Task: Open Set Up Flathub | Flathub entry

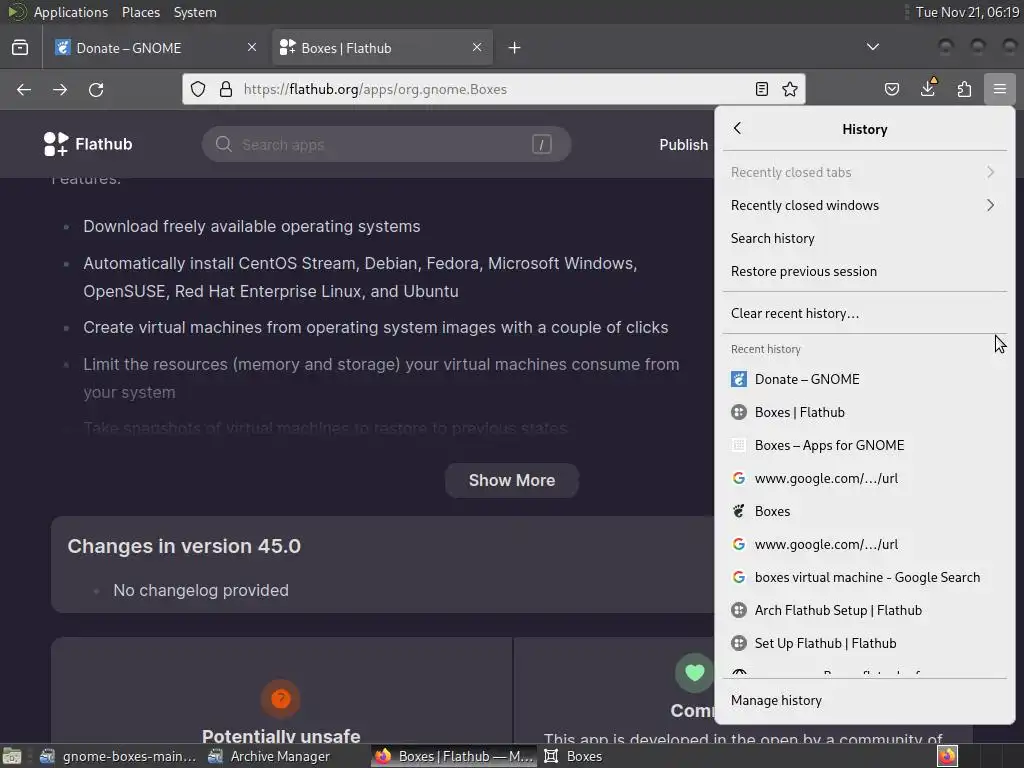Action: pos(865,643)
